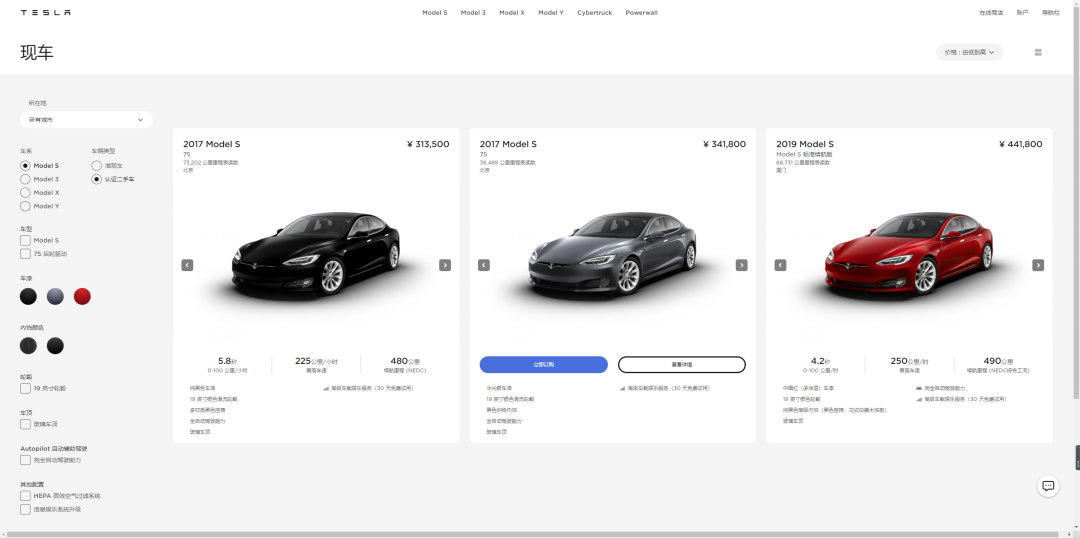This screenshot has width=1080, height=538.
Task: Click the 现车 page heading
Action: pyautogui.click(x=37, y=53)
